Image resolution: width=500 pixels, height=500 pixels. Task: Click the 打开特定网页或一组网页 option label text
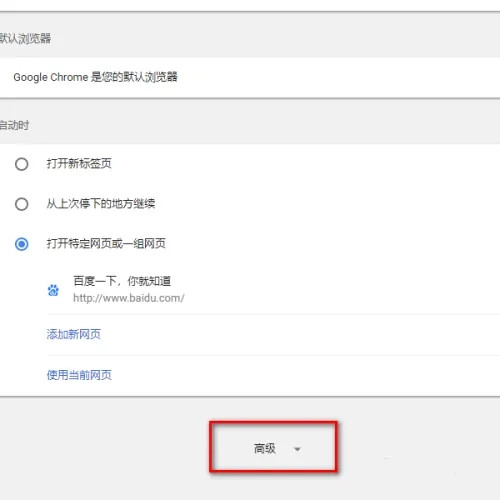tap(106, 243)
